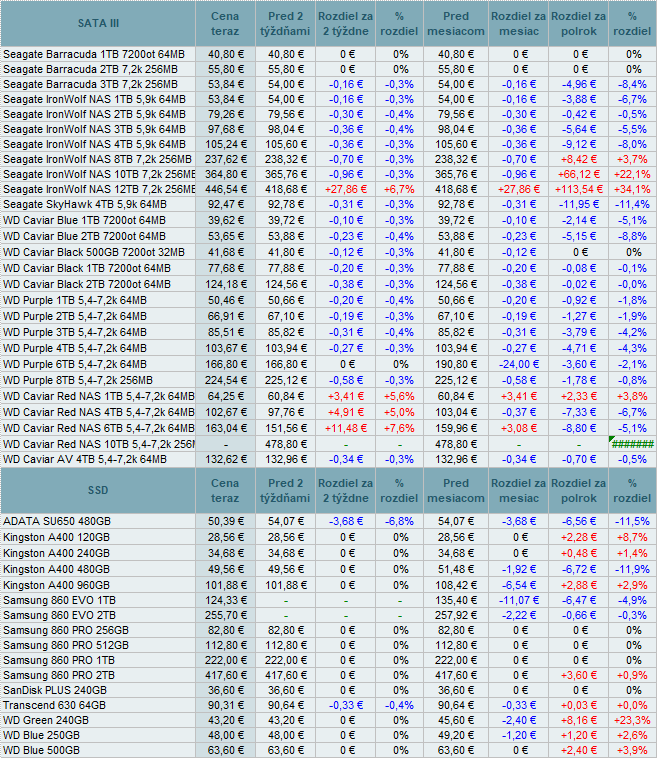
Task: Click the 108,42 € price a month ago
Action: pos(456,585)
